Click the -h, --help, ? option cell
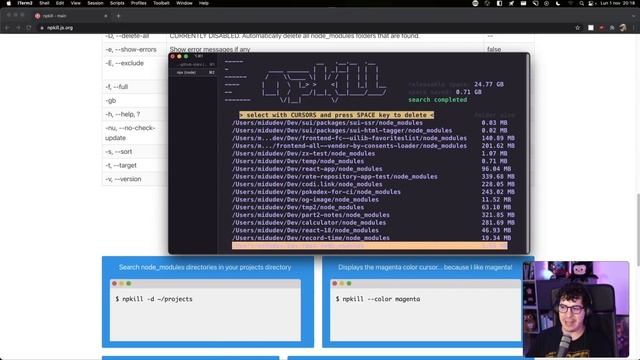The width and height of the screenshot is (640, 360). 134,114
